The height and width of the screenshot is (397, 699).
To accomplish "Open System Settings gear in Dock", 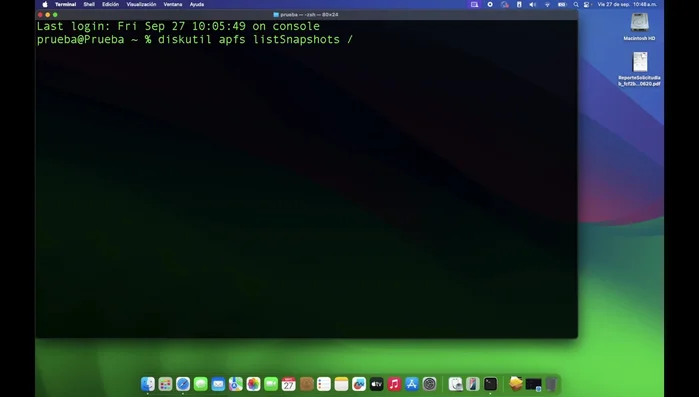I will [x=429, y=384].
